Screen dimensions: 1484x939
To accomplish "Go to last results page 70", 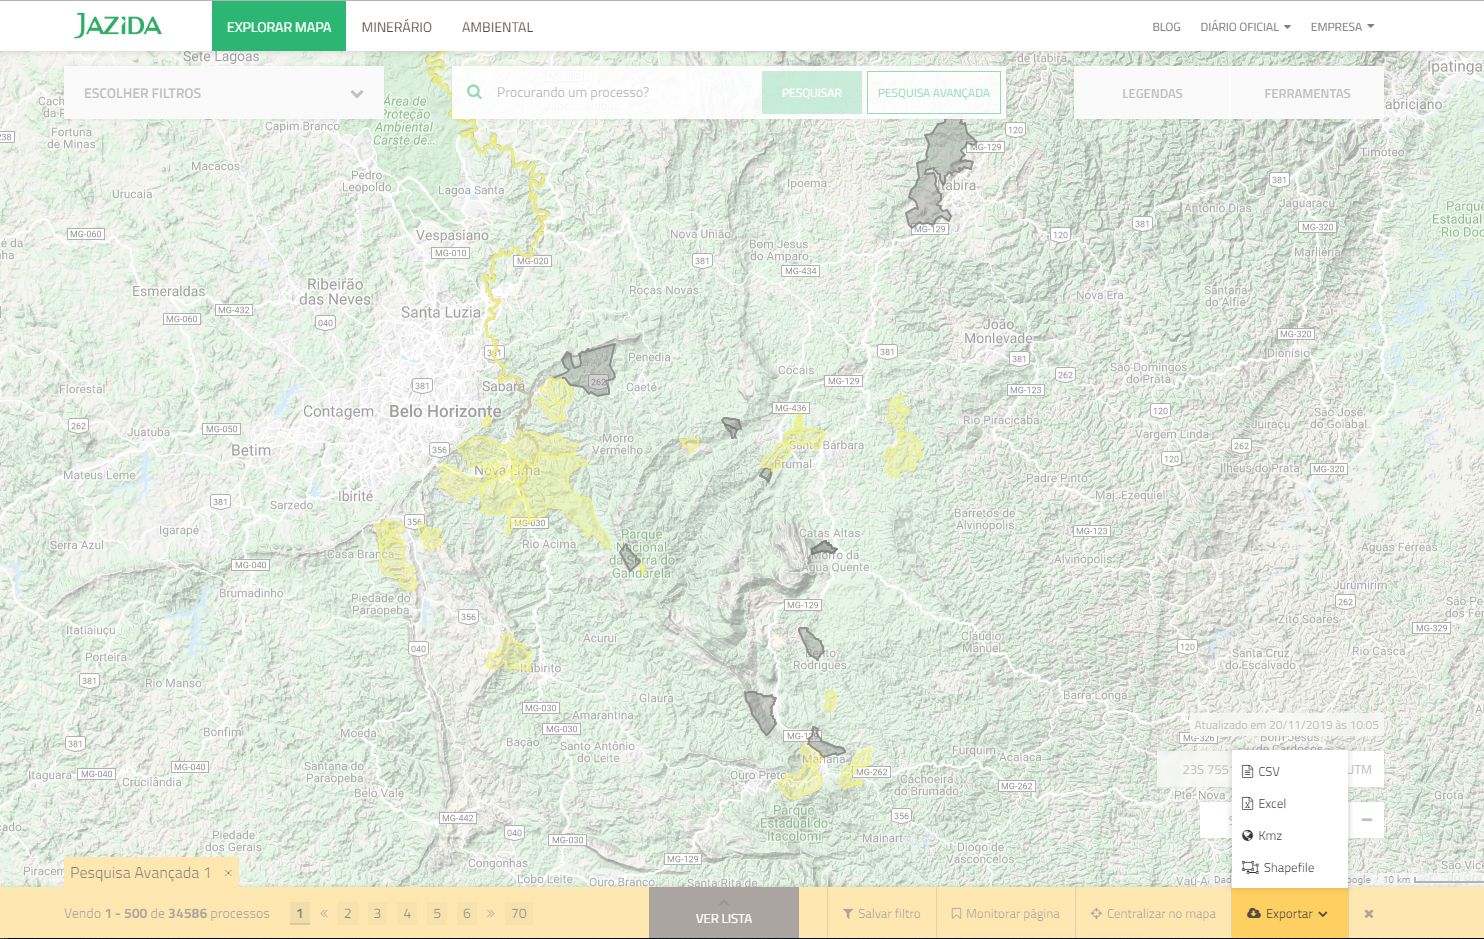I will 518,913.
